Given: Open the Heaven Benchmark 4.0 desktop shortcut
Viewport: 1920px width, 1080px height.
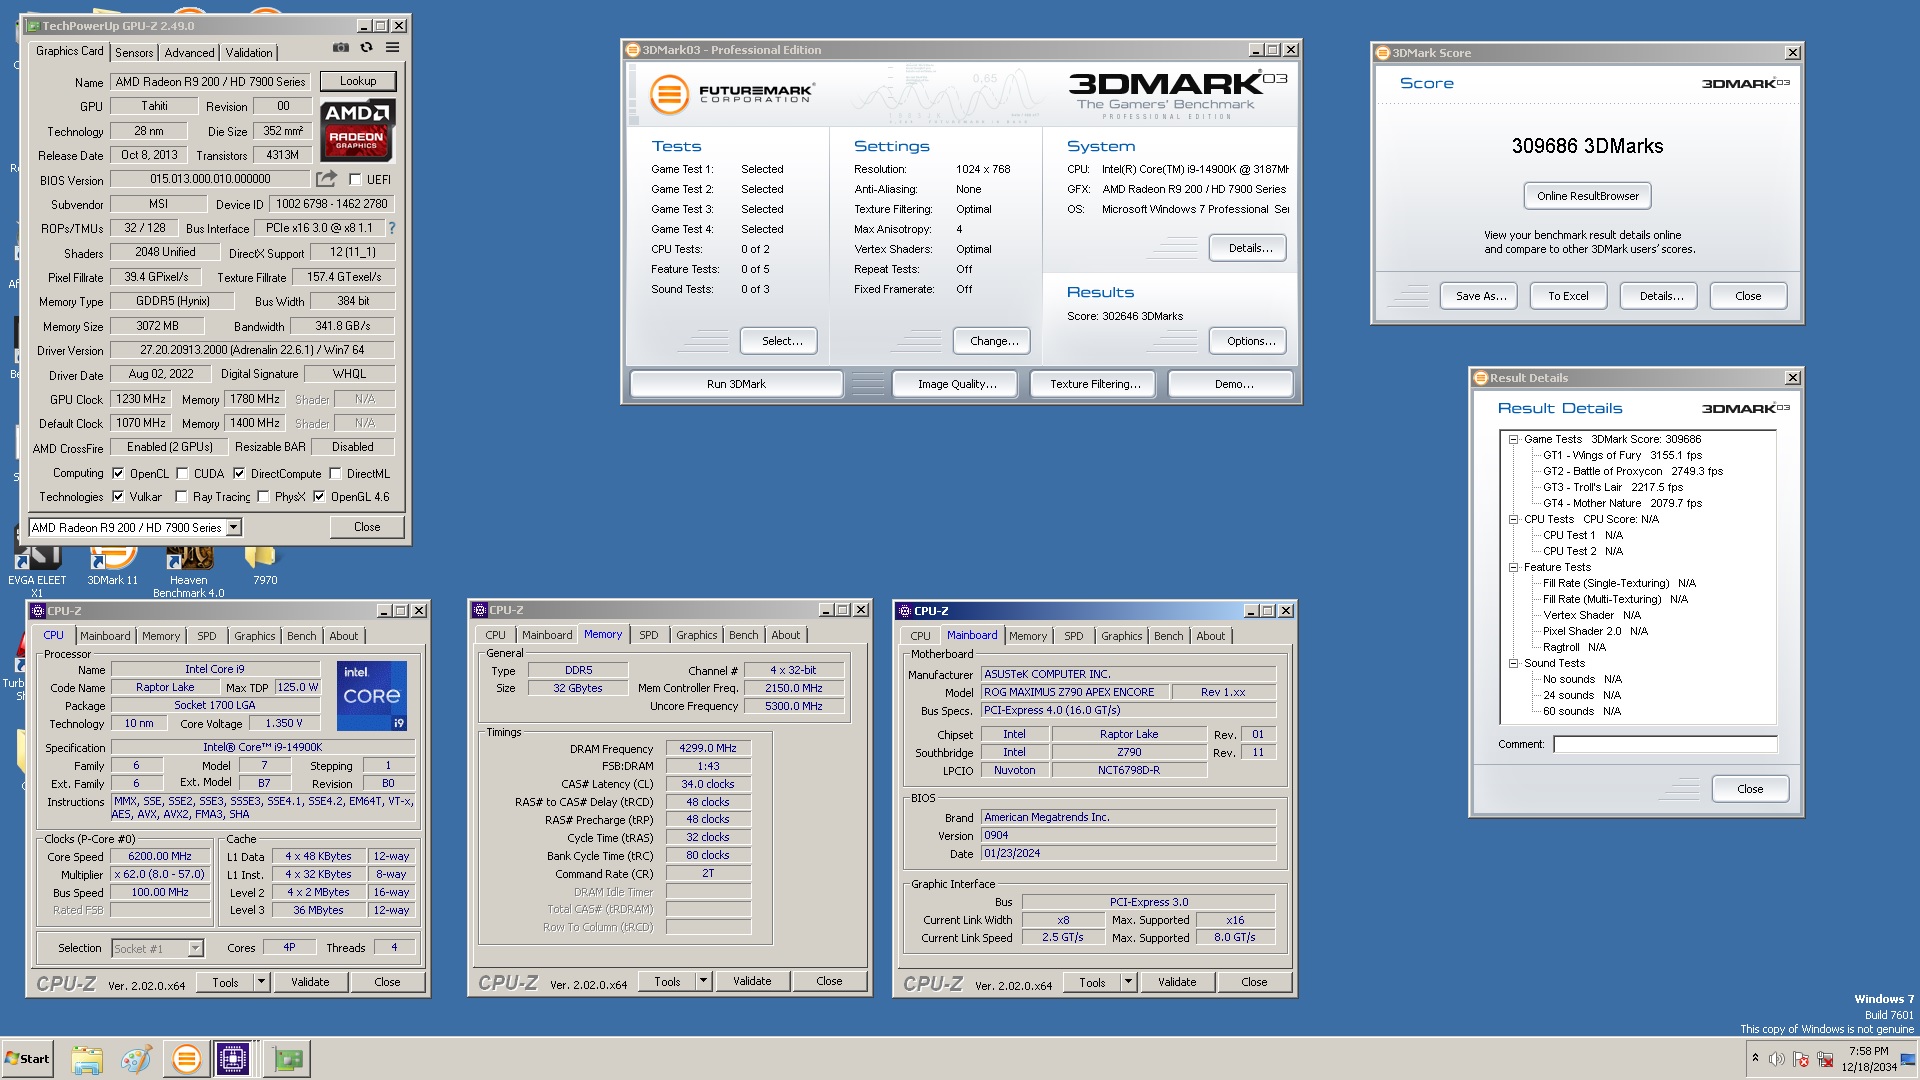Looking at the screenshot, I should pos(188,572).
